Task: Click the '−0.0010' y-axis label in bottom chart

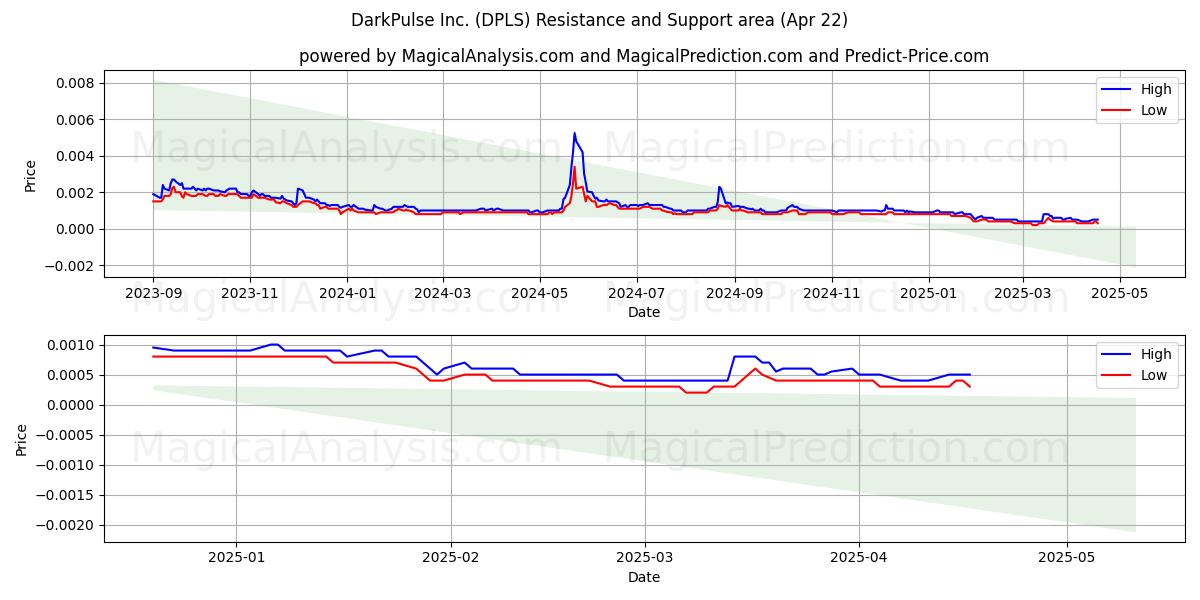Action: click(x=66, y=465)
